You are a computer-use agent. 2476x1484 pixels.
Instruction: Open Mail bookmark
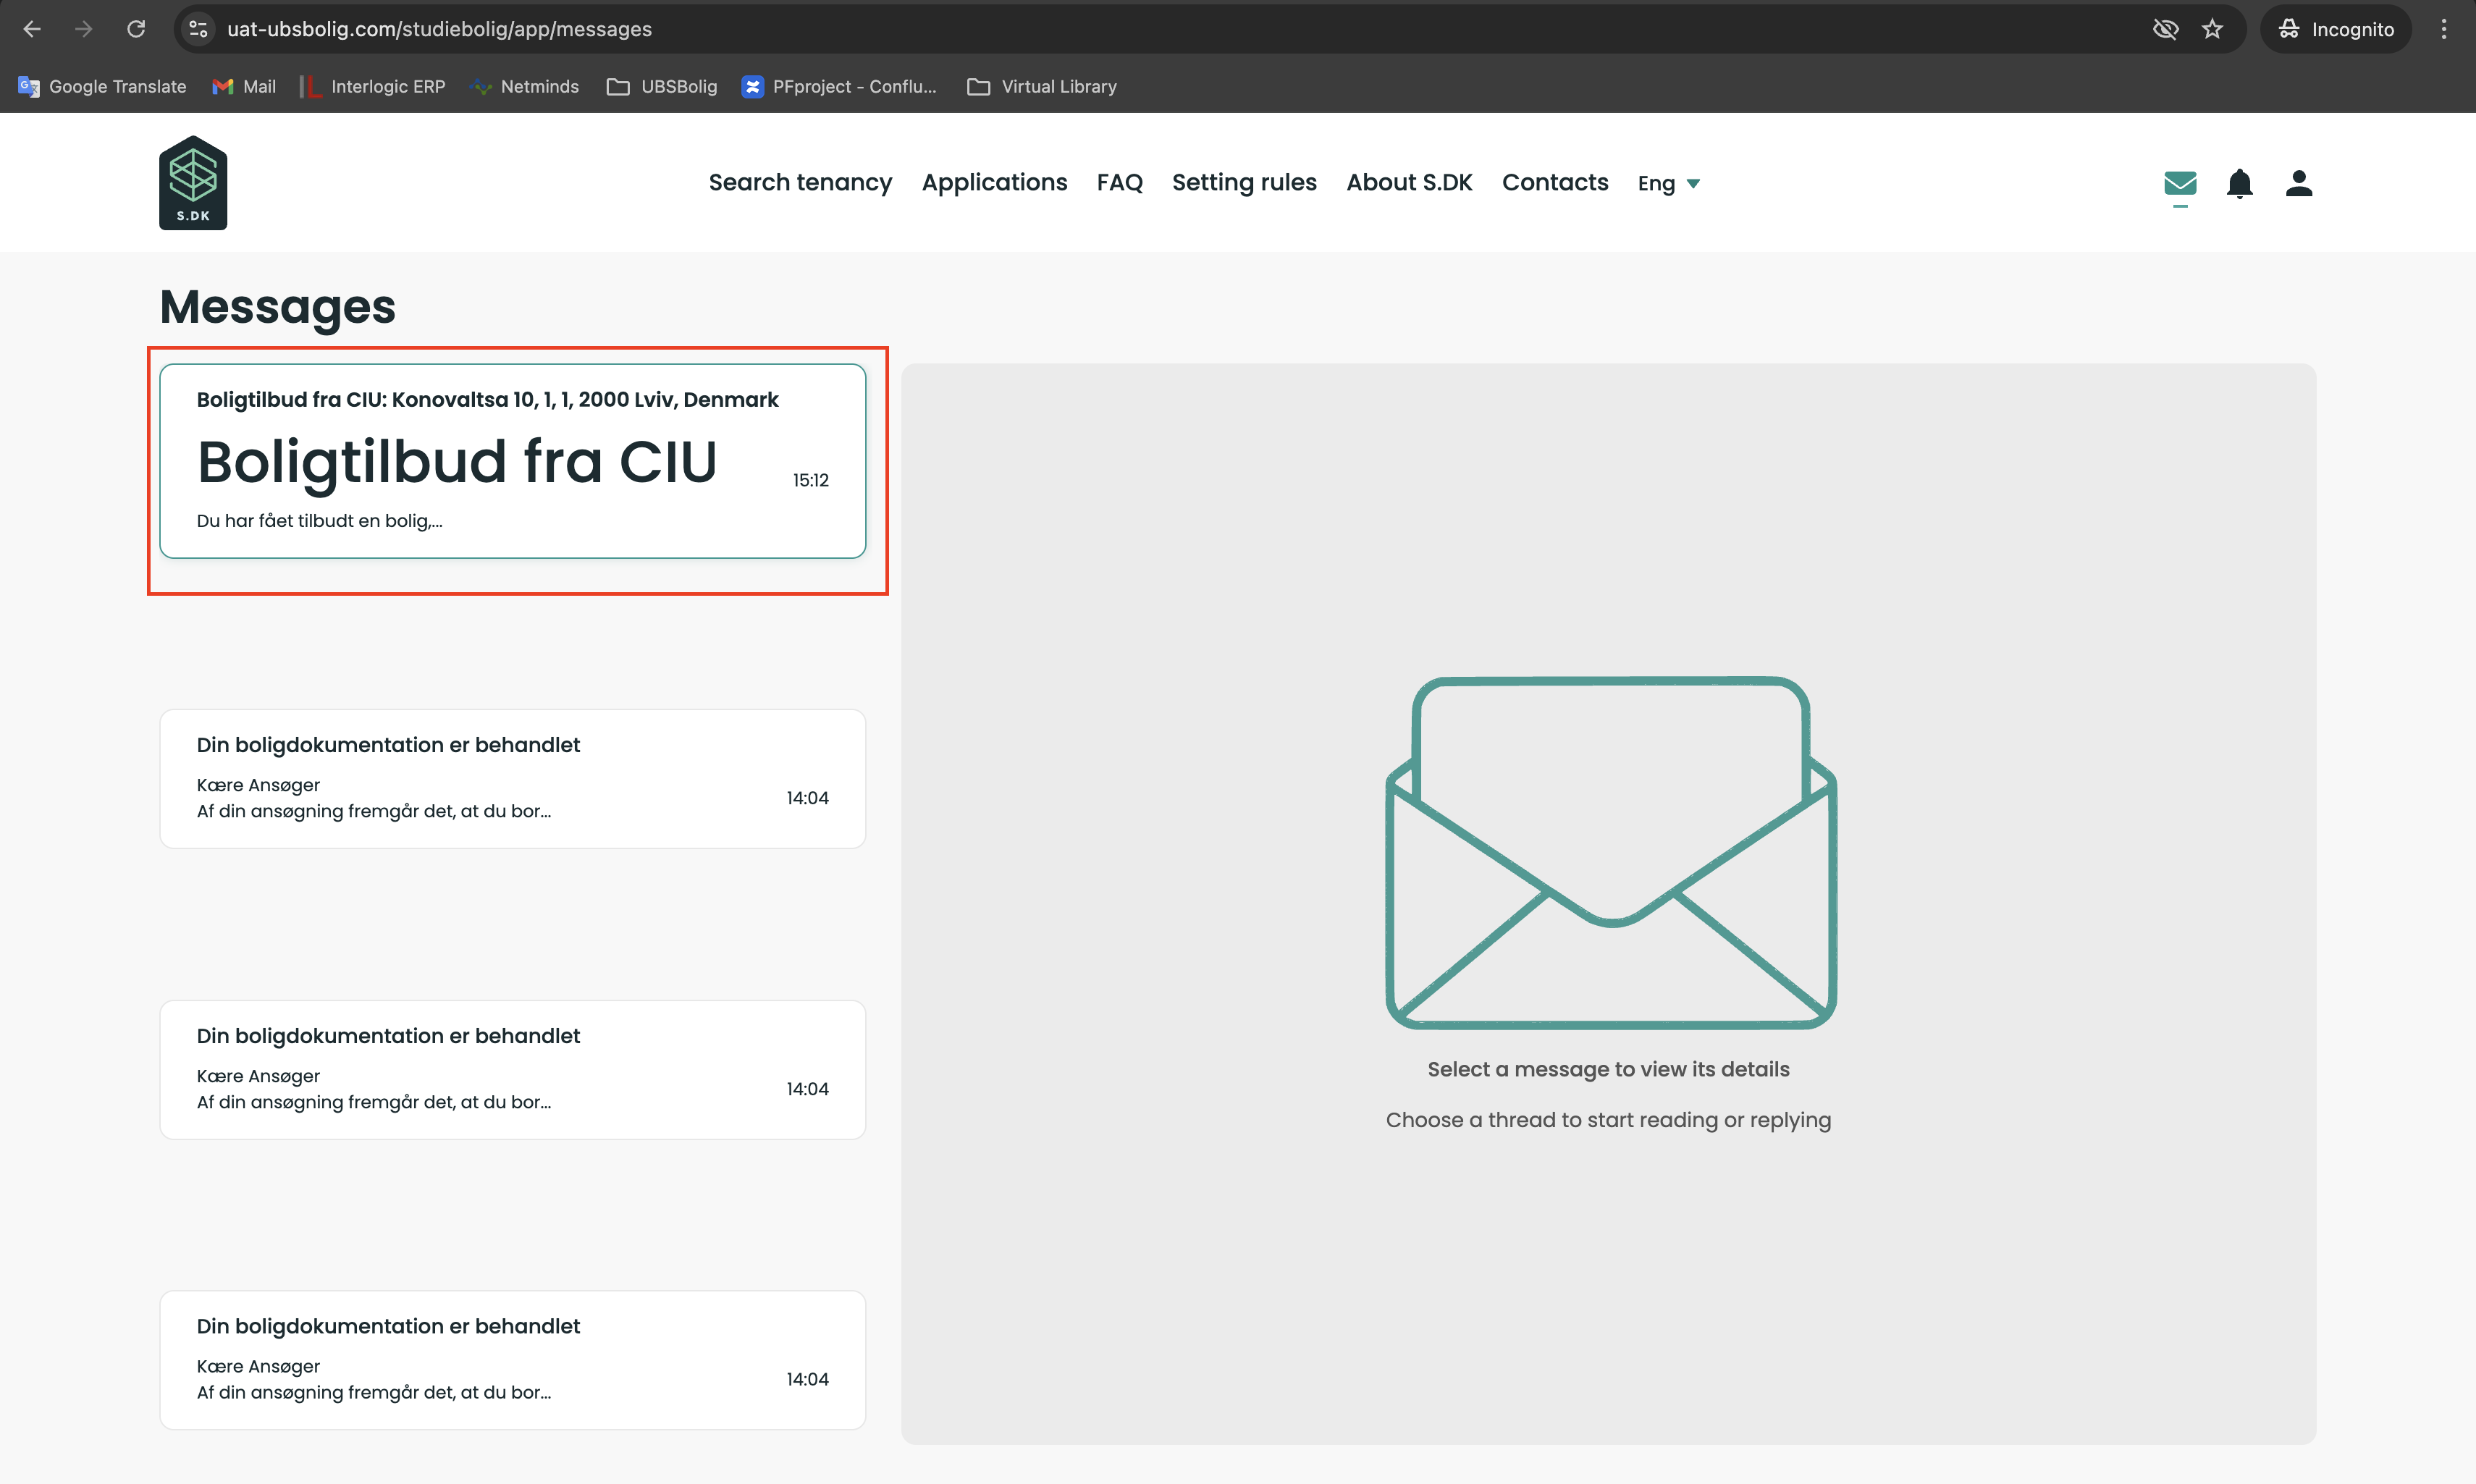point(244,87)
